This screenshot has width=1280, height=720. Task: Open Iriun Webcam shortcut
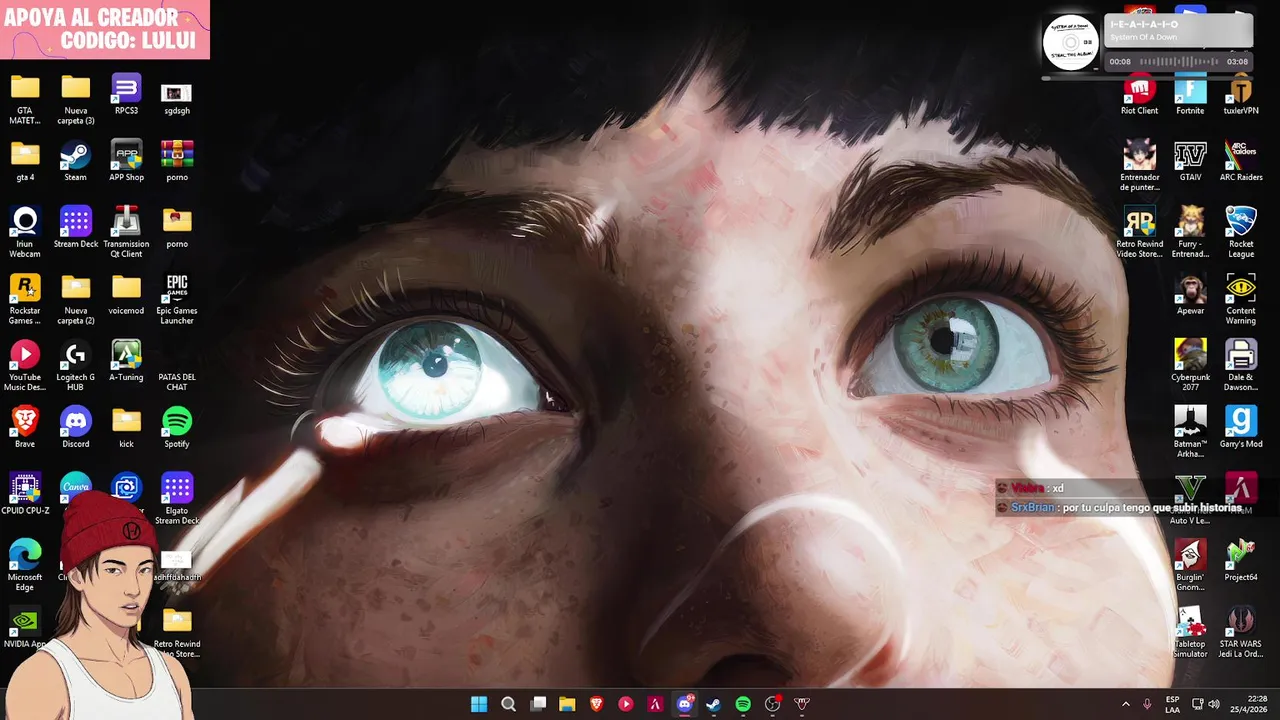tap(25, 233)
